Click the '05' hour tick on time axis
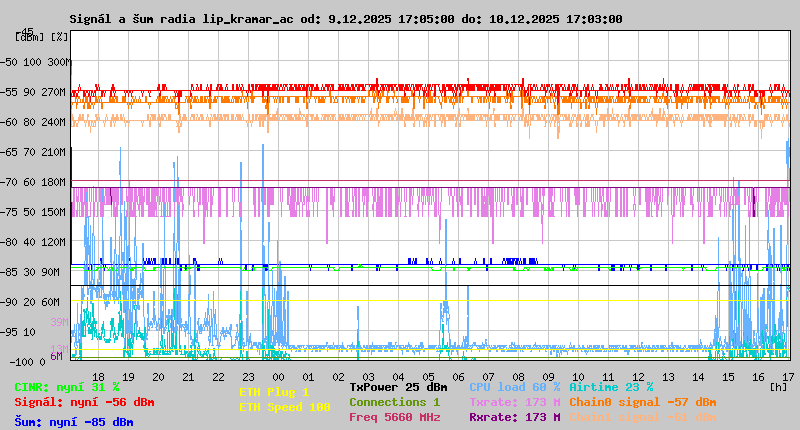The image size is (800, 430). (x=429, y=377)
